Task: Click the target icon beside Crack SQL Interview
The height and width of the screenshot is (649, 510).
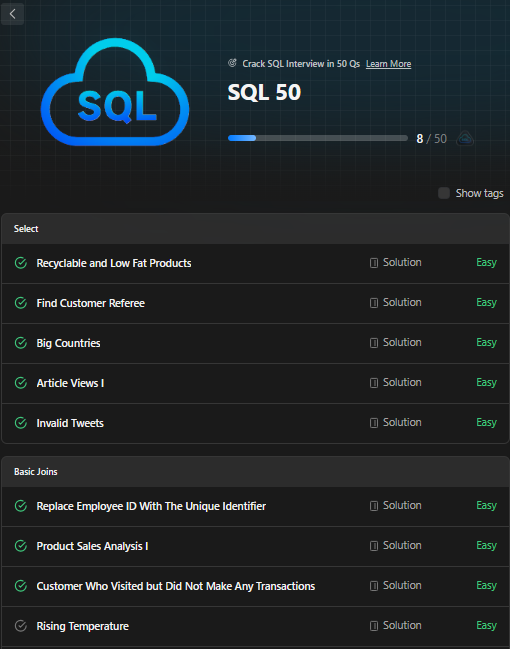Action: tap(232, 63)
